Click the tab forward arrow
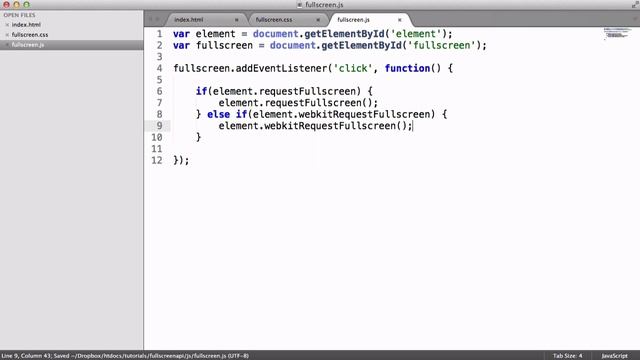The height and width of the screenshot is (360, 640). point(158,19)
